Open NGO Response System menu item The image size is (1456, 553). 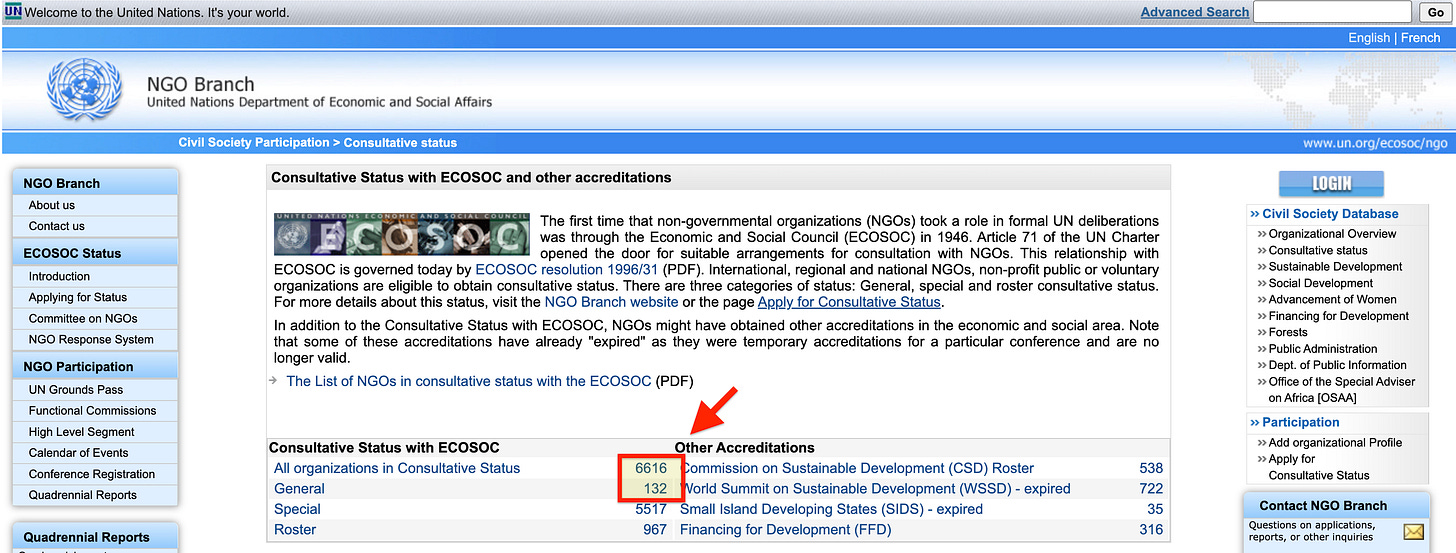click(x=91, y=339)
